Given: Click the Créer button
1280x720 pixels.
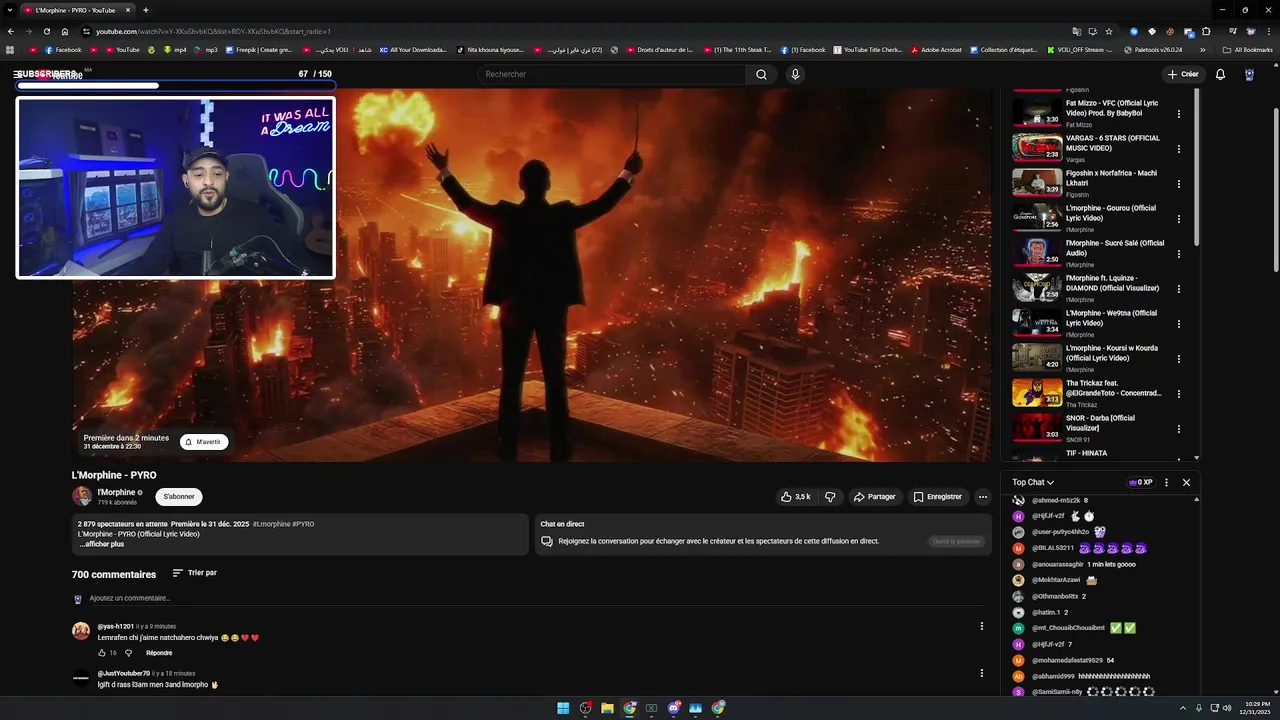Looking at the screenshot, I should click(x=1183, y=74).
